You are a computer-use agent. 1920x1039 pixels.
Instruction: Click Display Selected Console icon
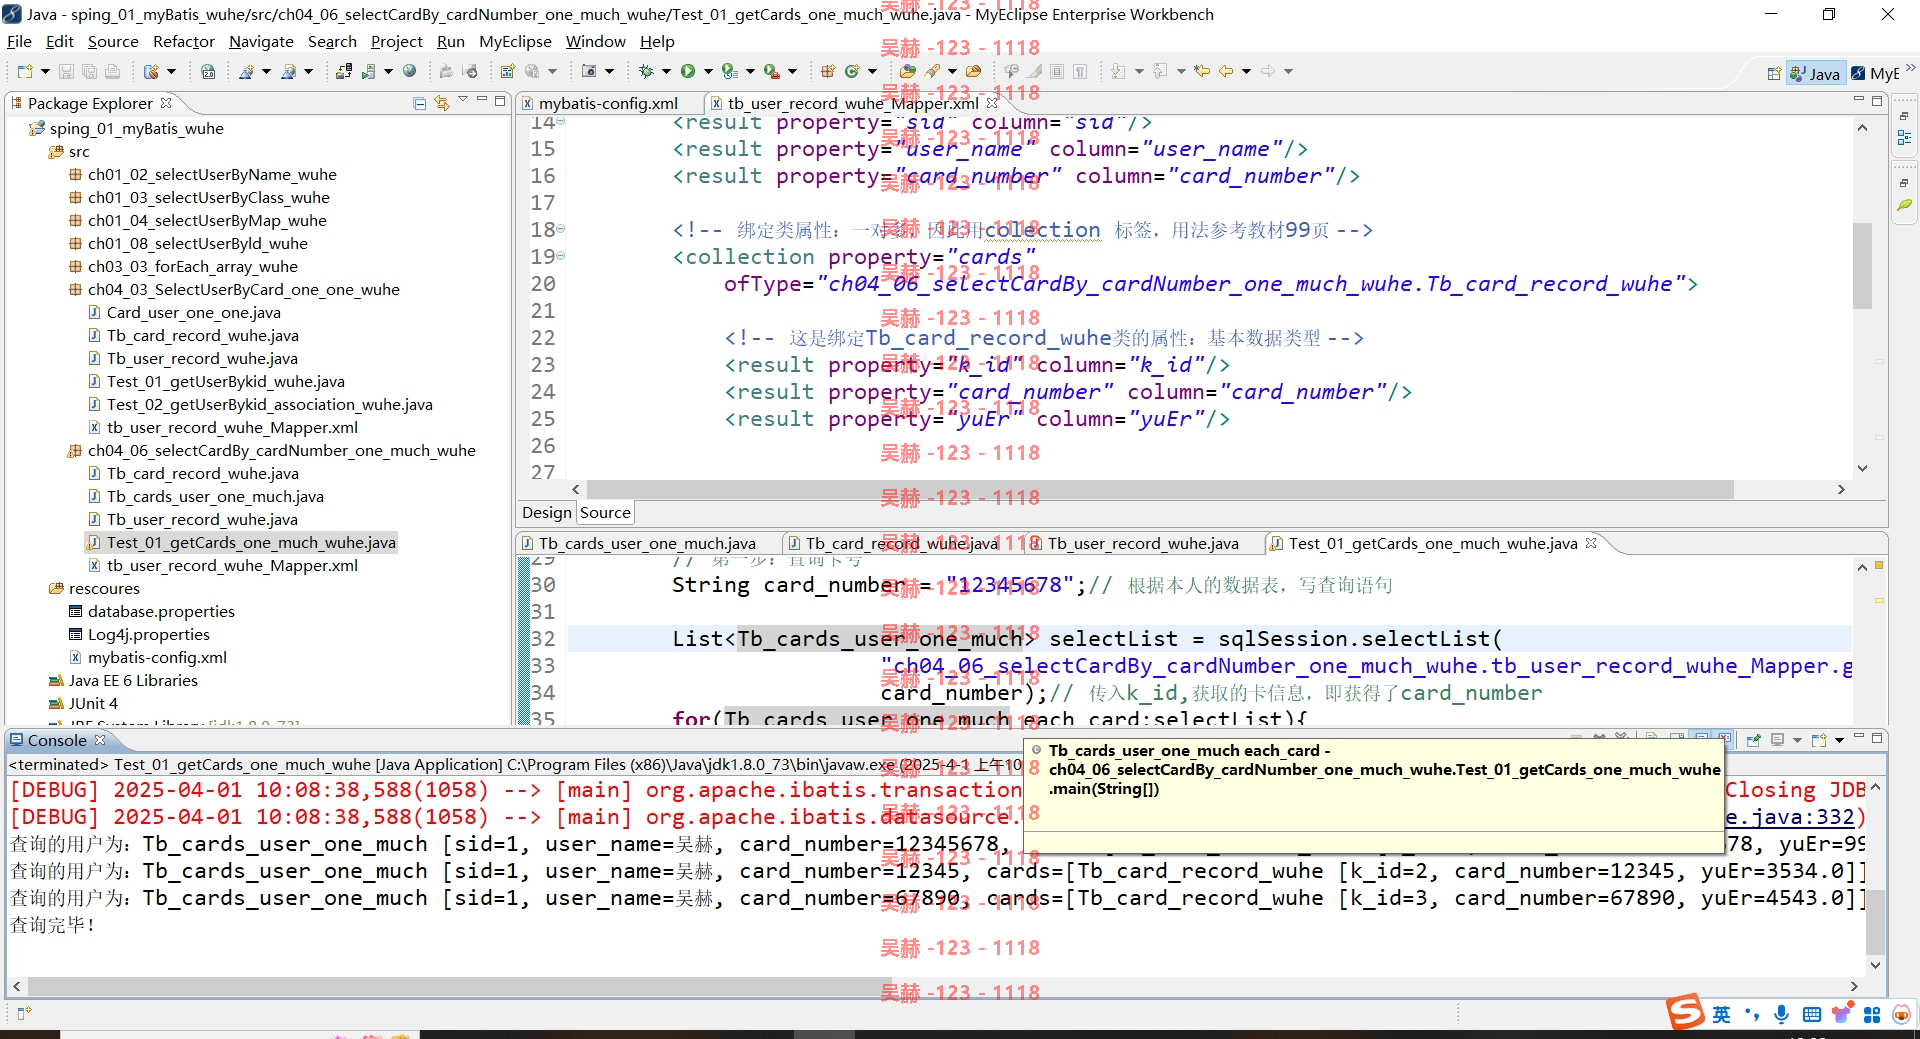tap(1778, 740)
